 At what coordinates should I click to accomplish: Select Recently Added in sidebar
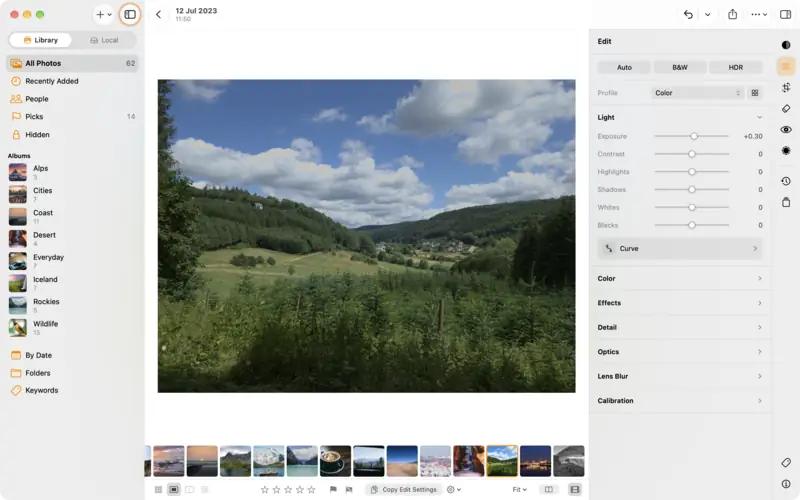pos(72,81)
